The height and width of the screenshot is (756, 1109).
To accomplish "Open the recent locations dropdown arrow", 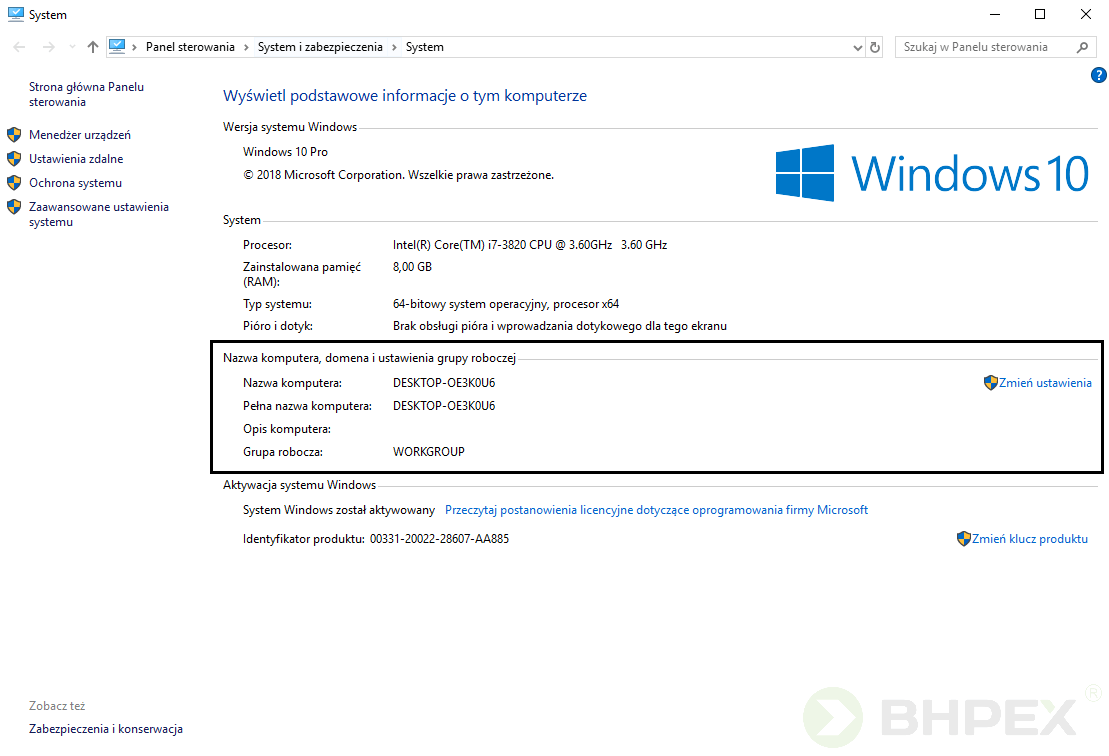I will coord(71,47).
